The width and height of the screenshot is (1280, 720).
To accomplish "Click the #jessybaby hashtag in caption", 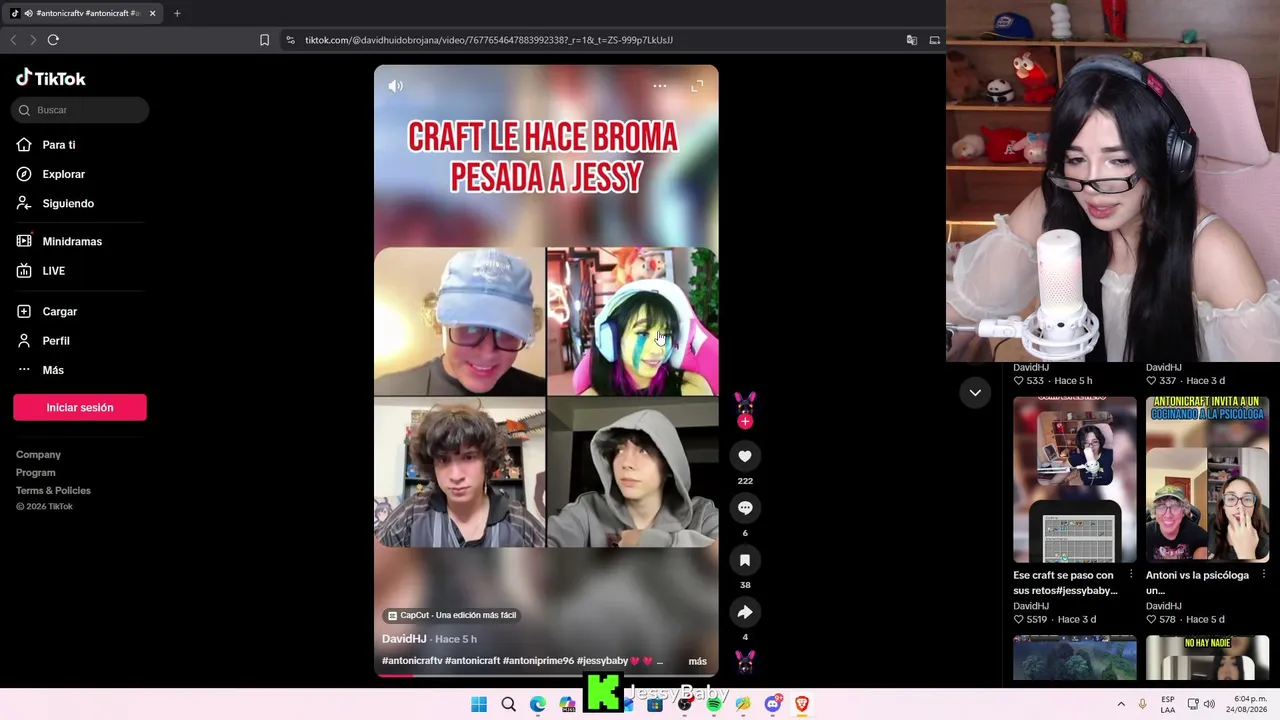I will (602, 661).
